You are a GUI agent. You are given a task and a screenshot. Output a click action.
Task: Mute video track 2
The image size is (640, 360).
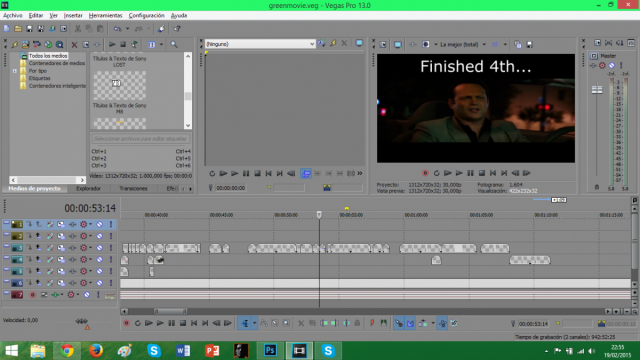[x=100, y=236]
